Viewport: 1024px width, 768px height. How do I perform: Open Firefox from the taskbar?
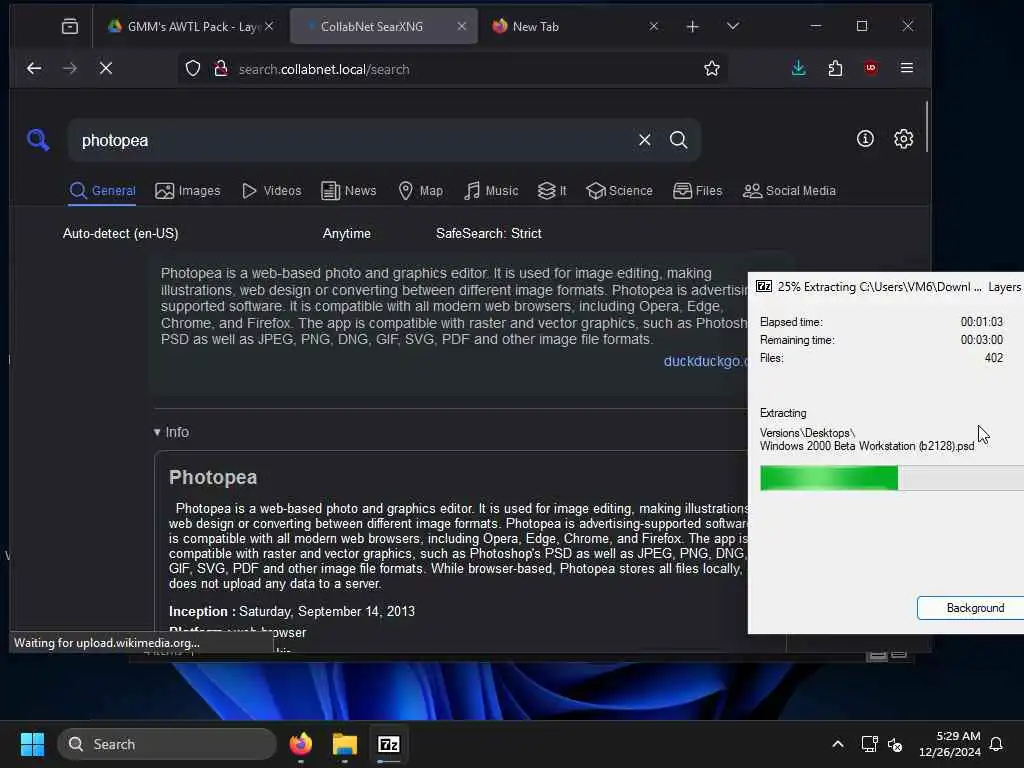(300, 744)
